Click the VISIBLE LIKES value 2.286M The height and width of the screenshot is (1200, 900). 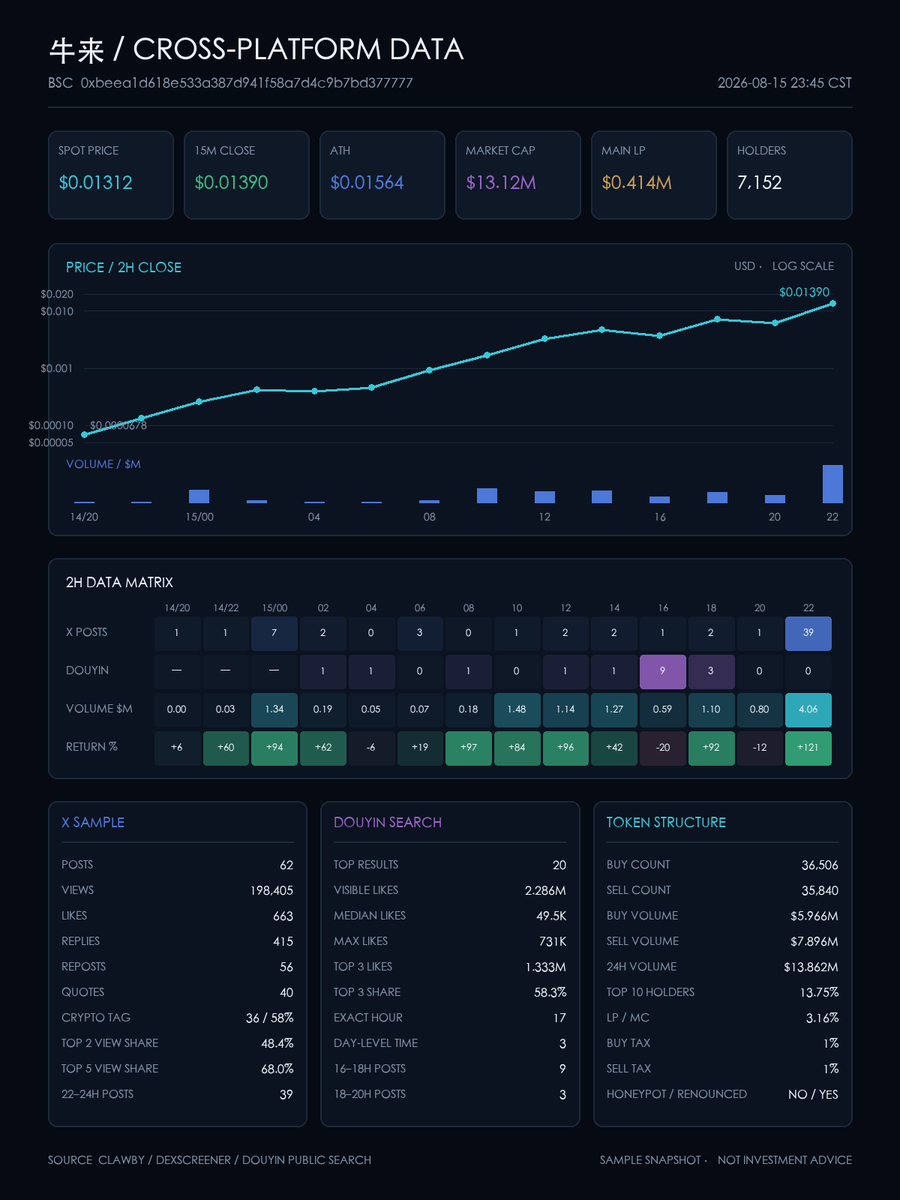point(545,890)
